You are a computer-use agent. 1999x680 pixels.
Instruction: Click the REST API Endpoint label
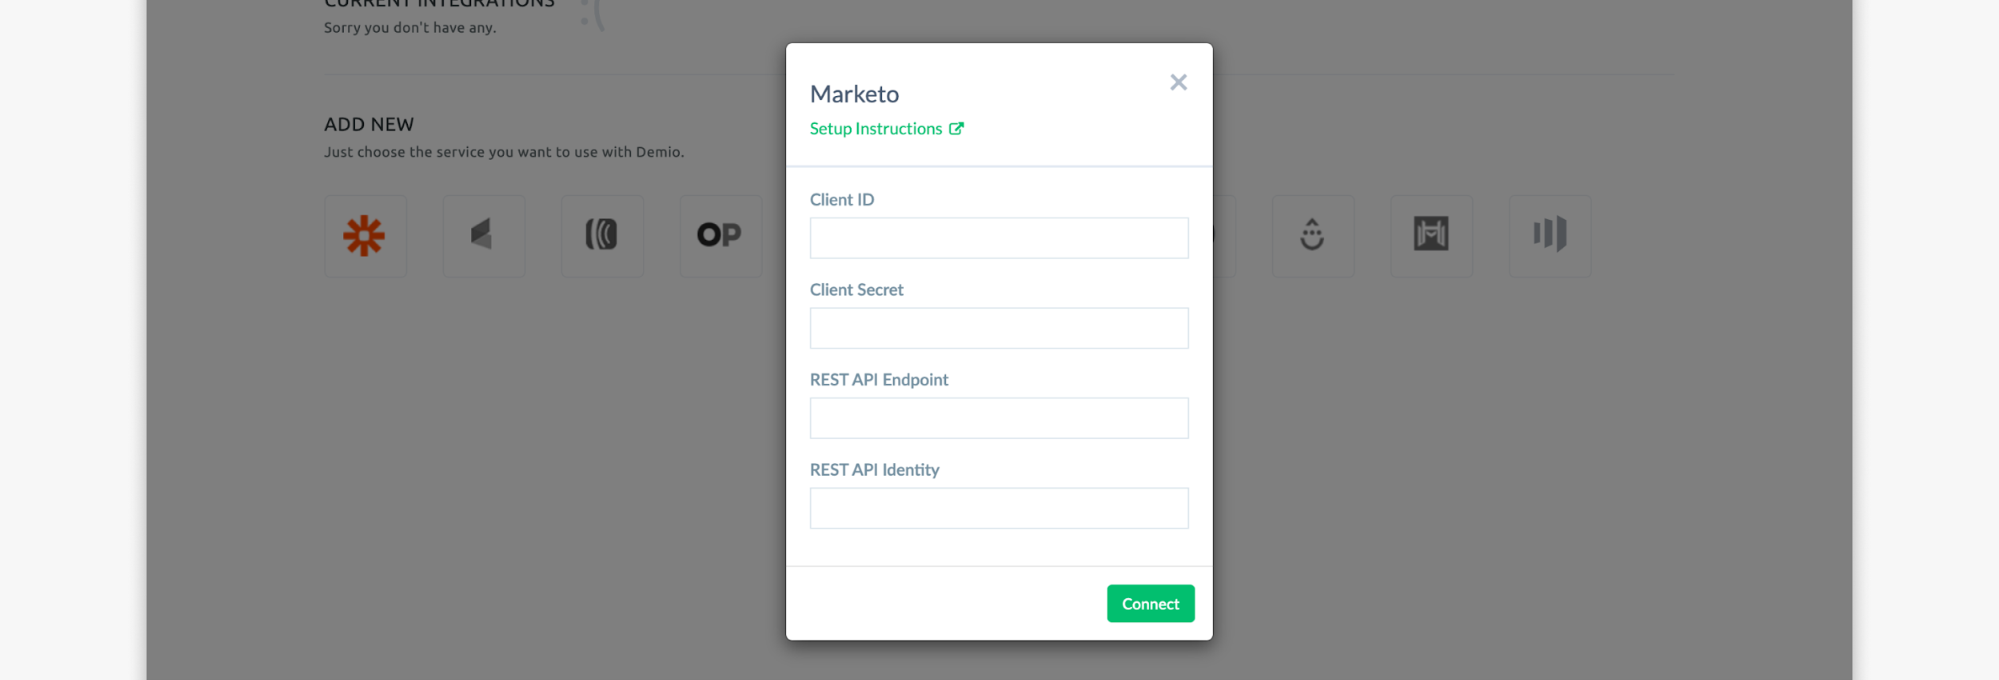pos(879,379)
